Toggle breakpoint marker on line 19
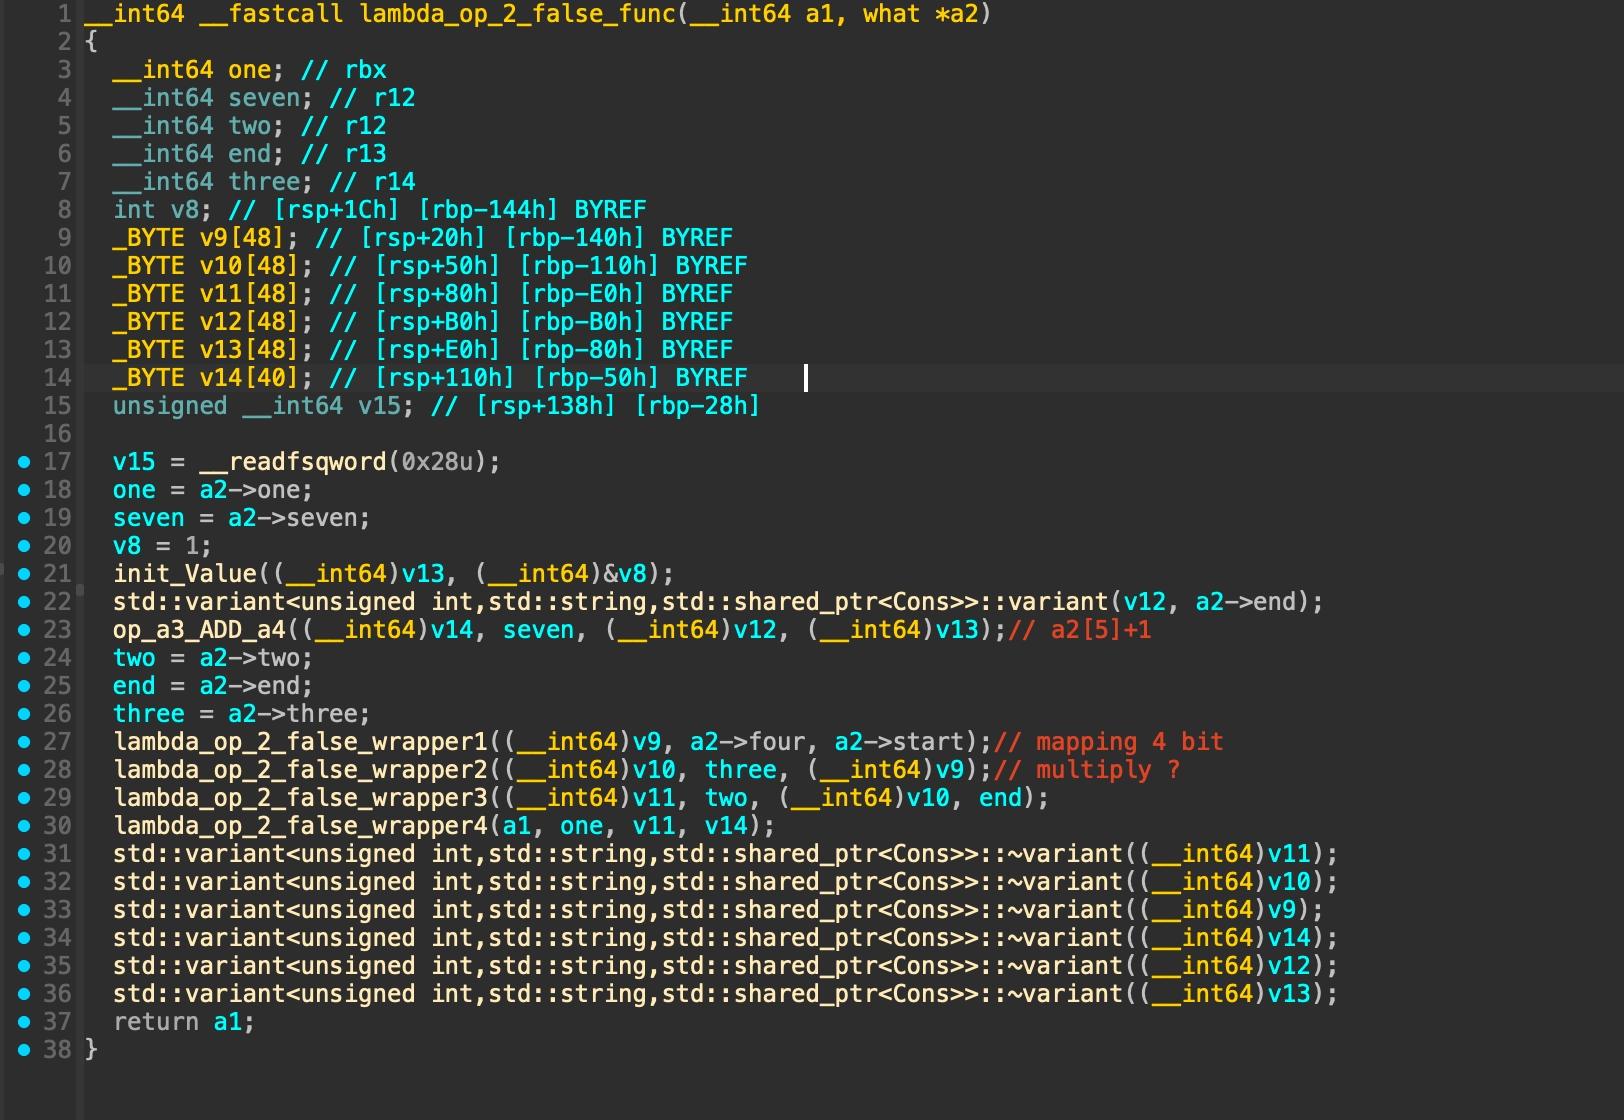 (x=24, y=518)
